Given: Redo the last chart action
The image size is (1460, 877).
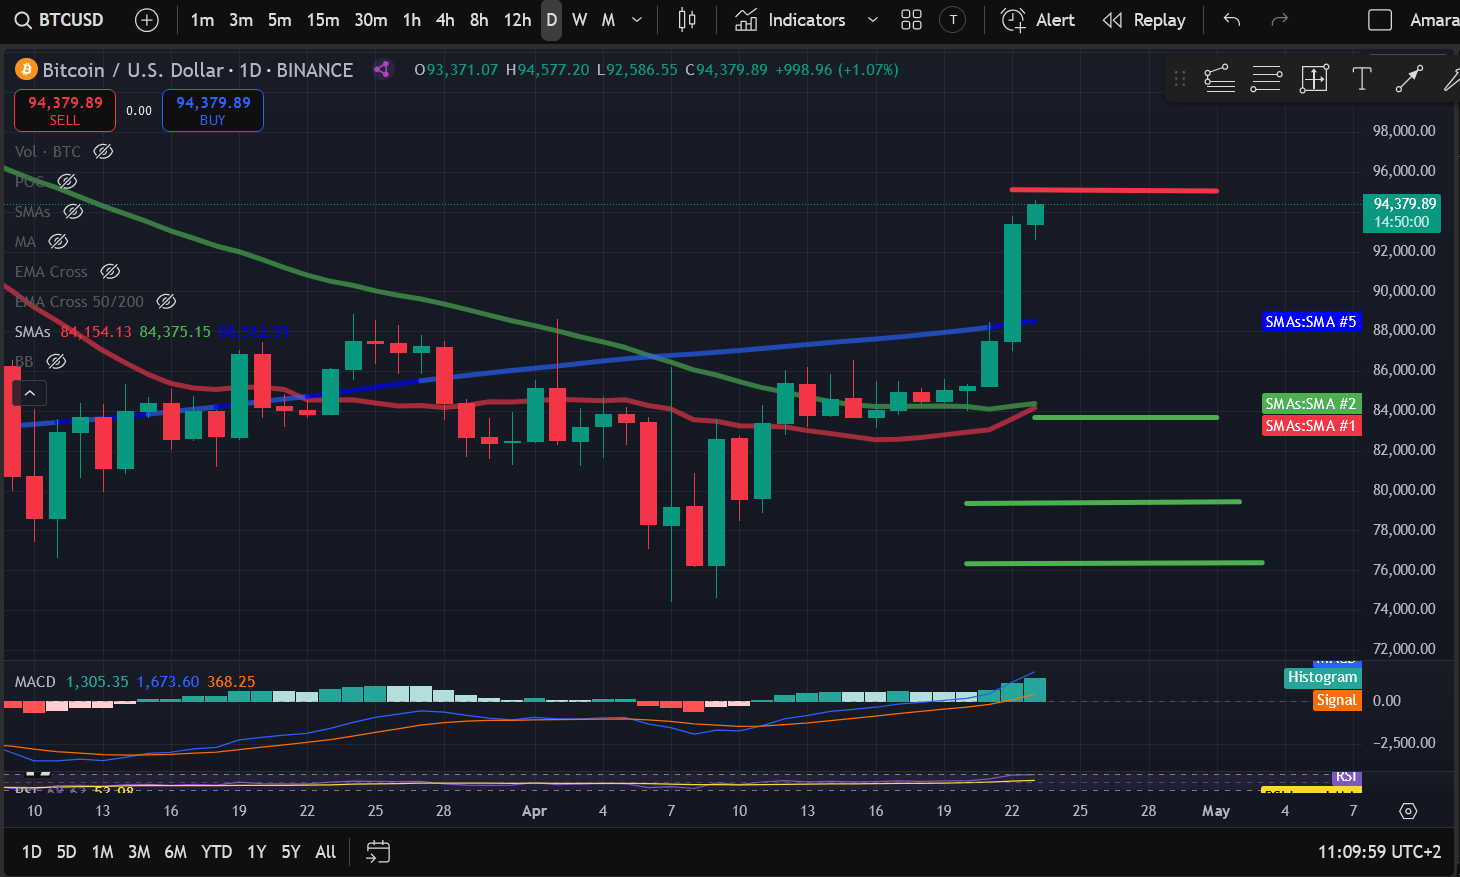Looking at the screenshot, I should pos(1279,20).
